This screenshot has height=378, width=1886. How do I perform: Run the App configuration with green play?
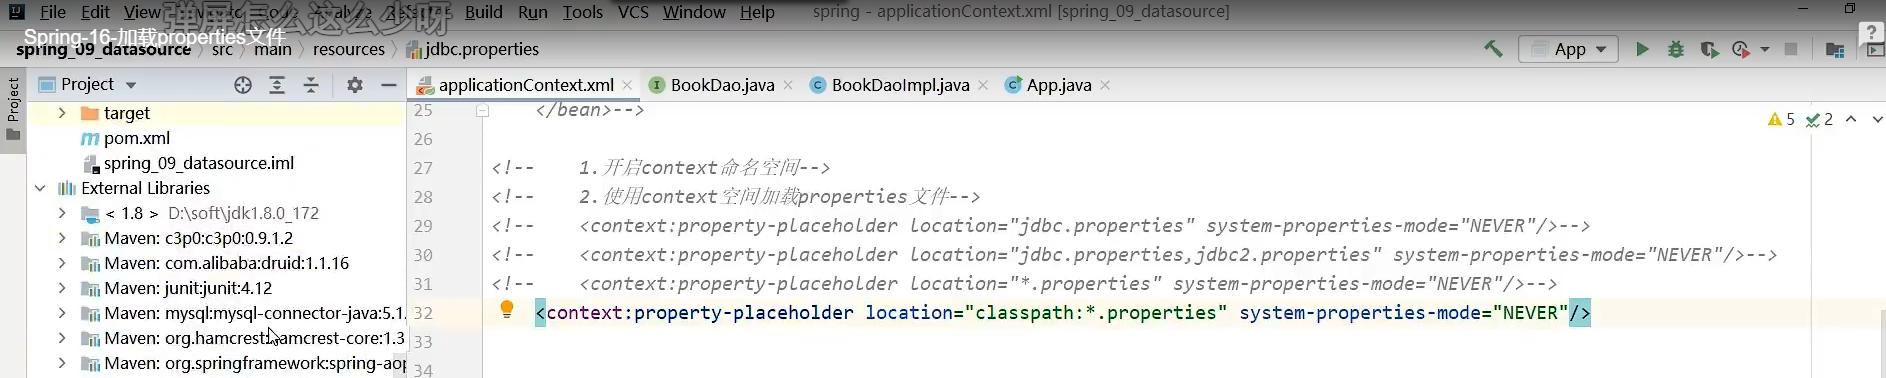click(x=1641, y=49)
